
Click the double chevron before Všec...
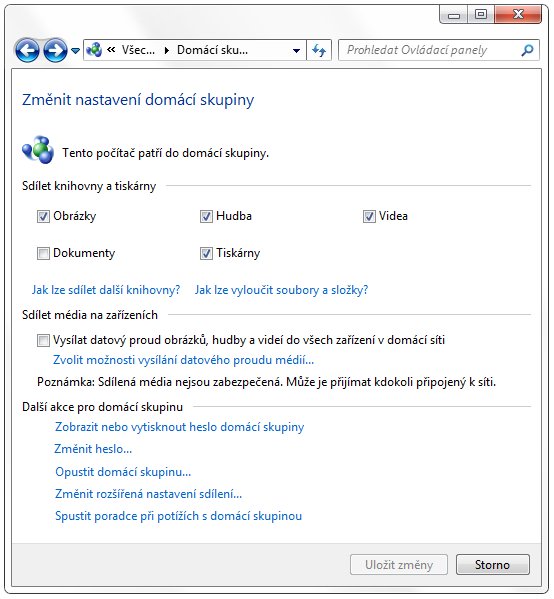(111, 50)
